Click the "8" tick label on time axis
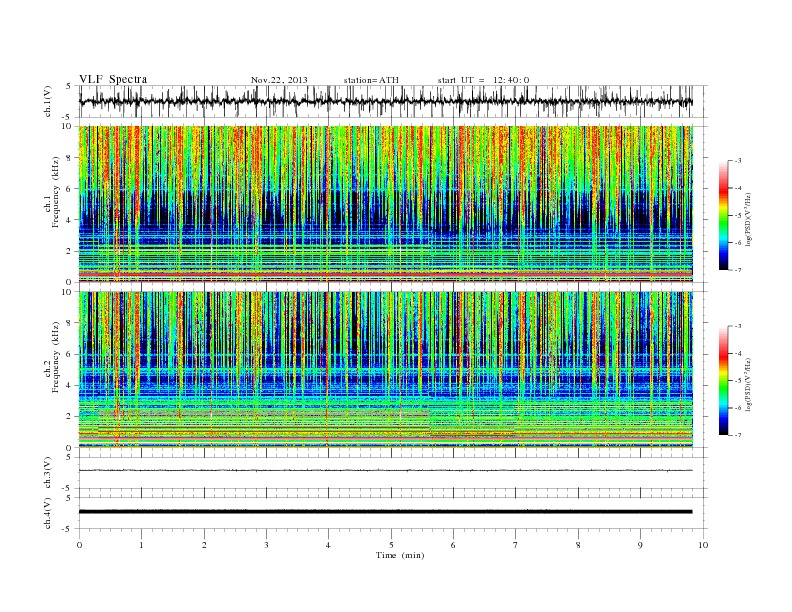 point(578,545)
